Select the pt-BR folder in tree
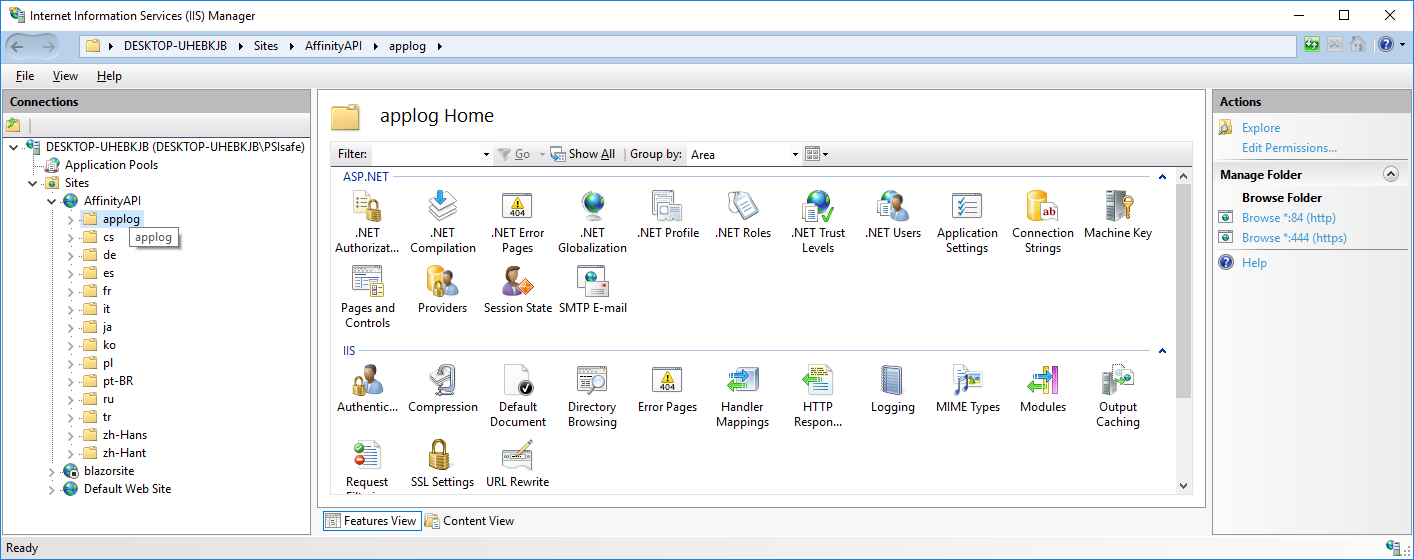 (117, 381)
